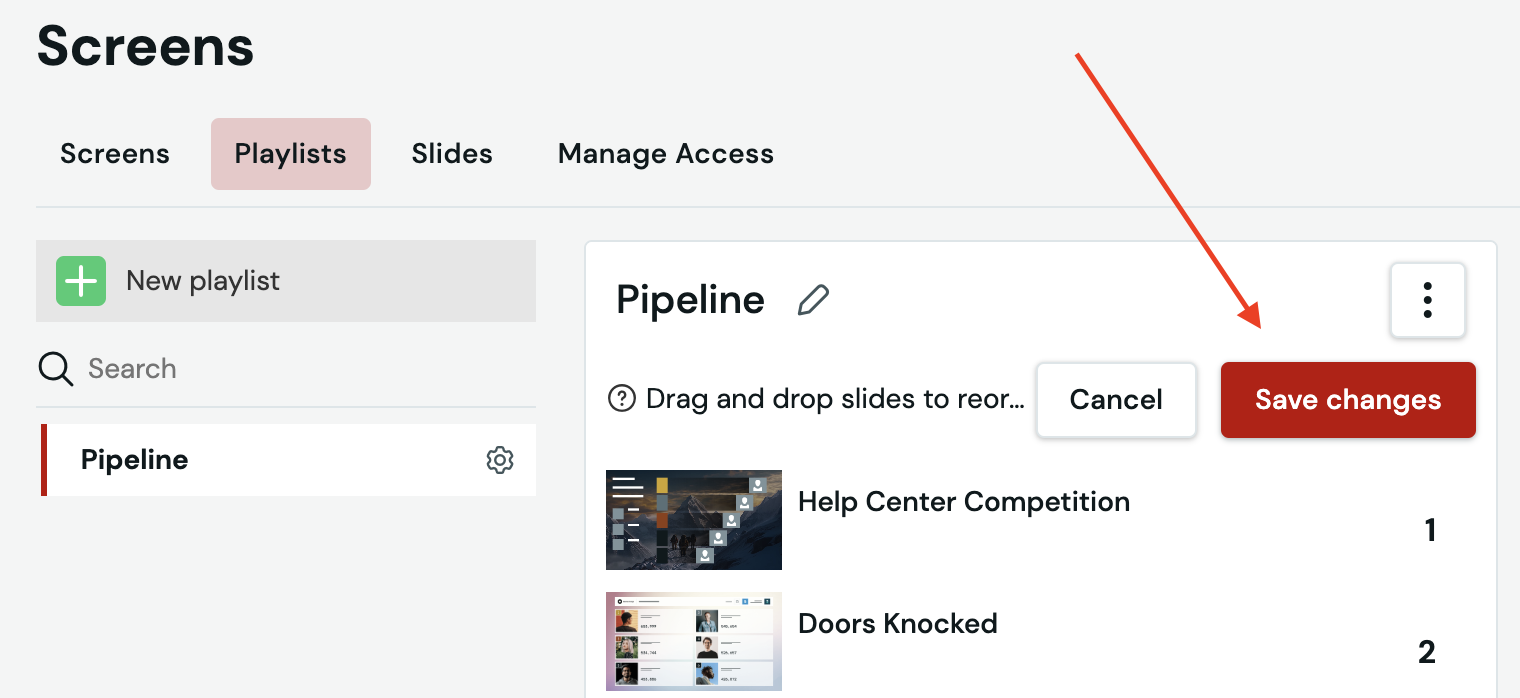
Task: Click the question mark help icon
Action: pos(622,400)
